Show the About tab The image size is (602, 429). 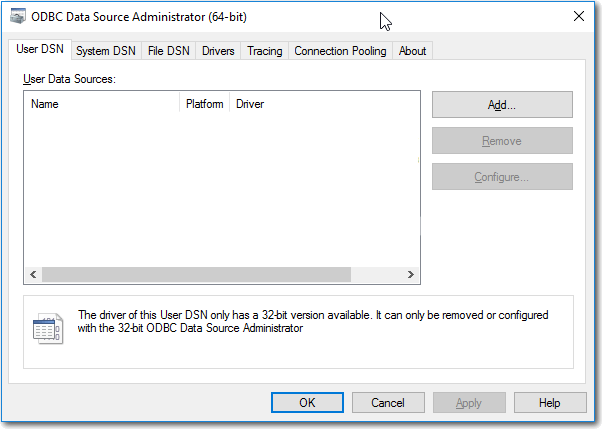click(412, 51)
